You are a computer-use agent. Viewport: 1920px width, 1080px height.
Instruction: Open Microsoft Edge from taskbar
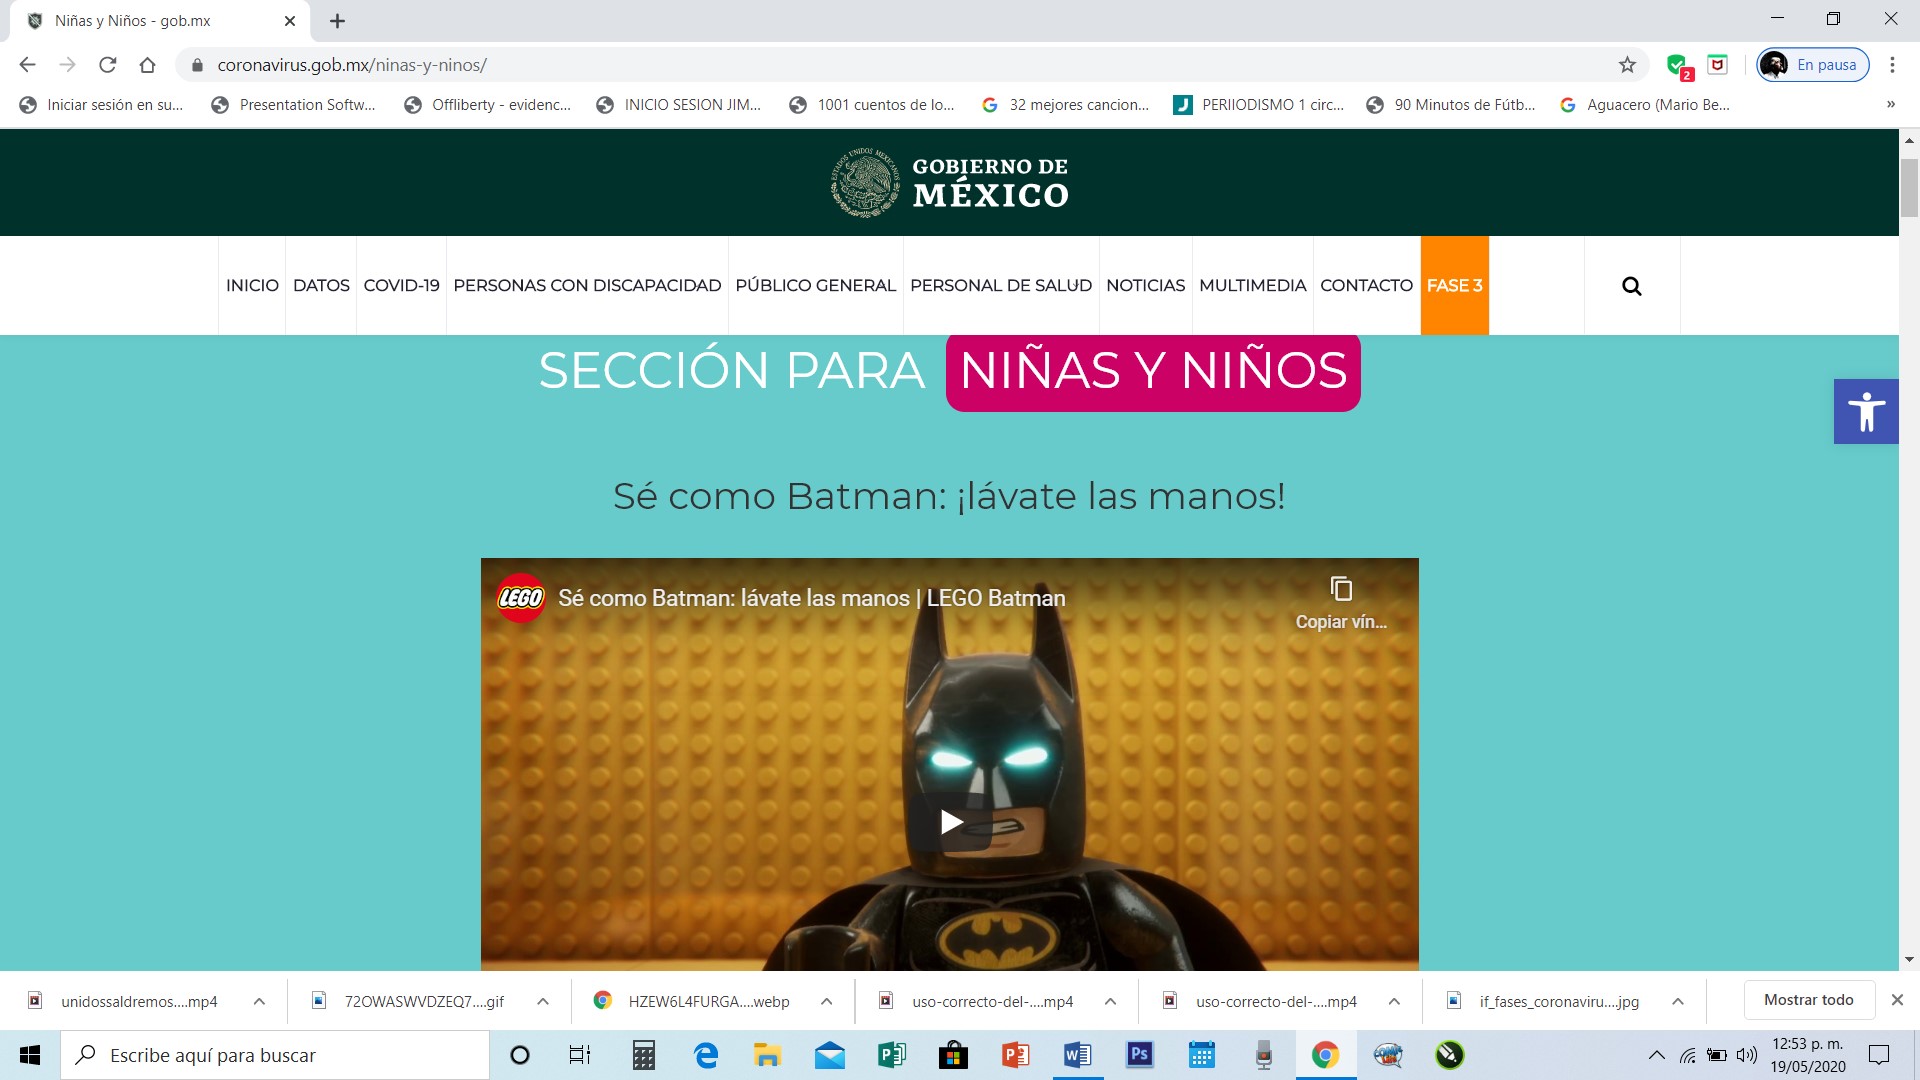click(706, 1055)
